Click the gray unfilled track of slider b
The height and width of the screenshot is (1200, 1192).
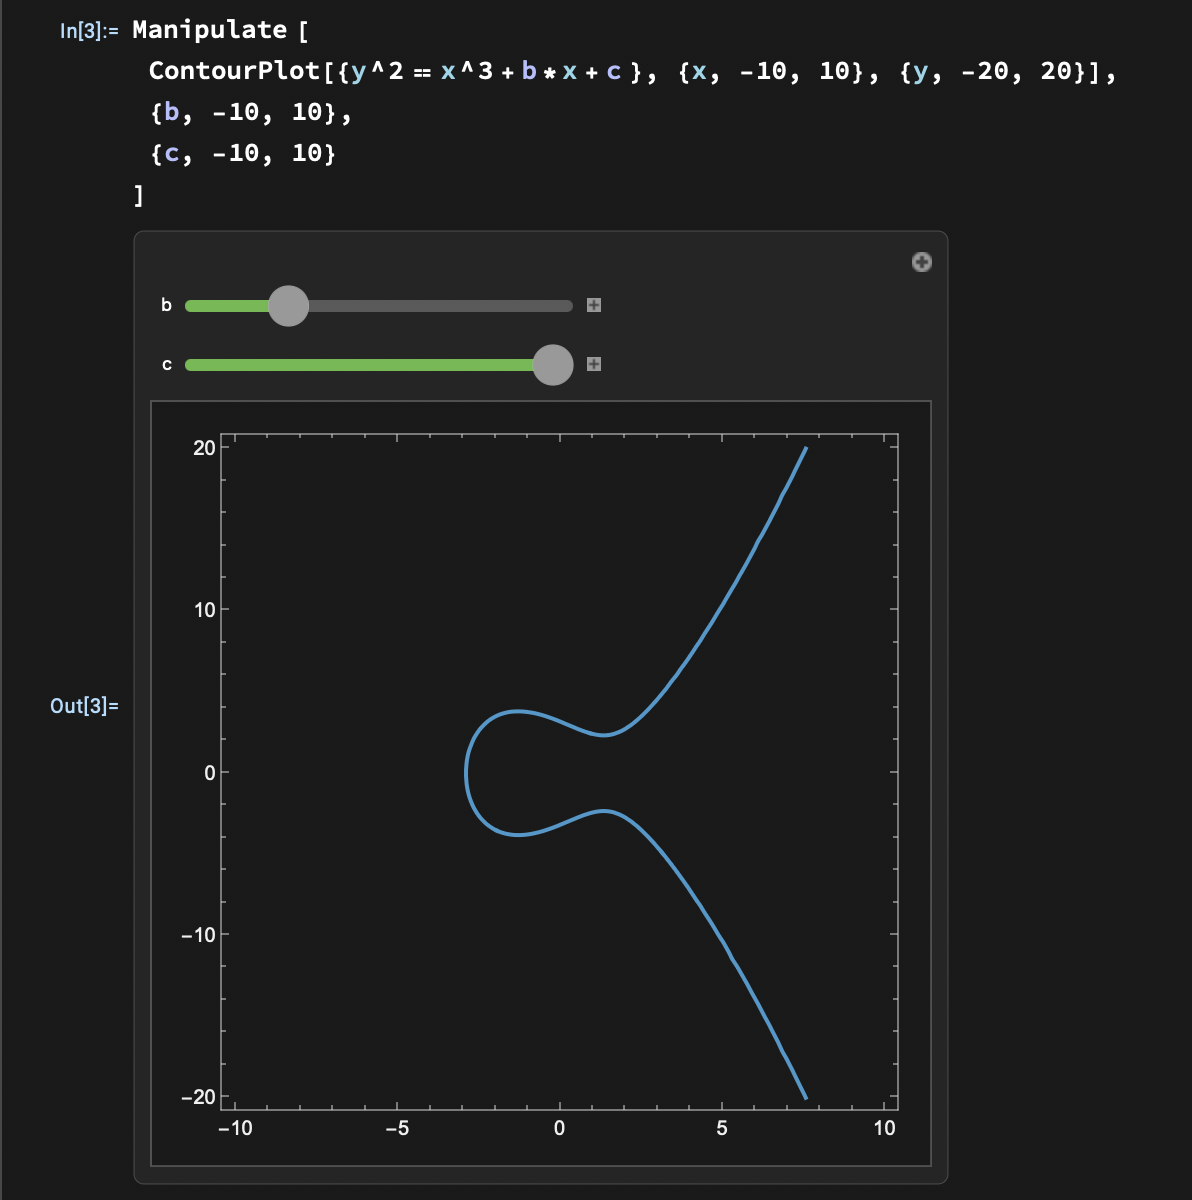[440, 305]
